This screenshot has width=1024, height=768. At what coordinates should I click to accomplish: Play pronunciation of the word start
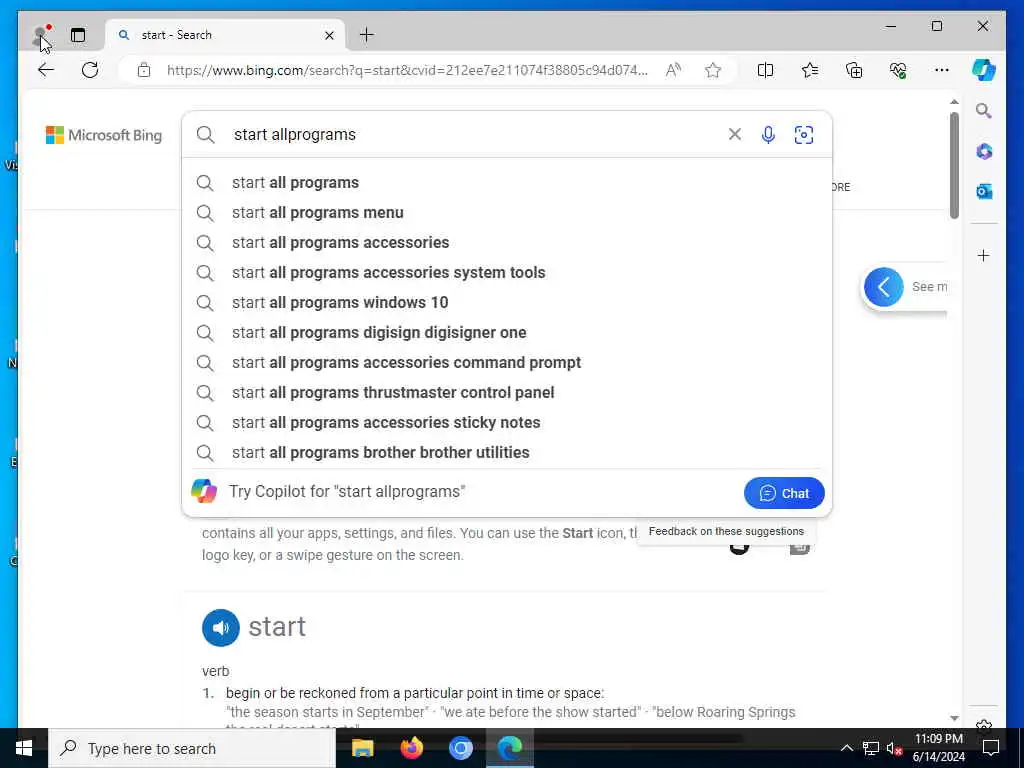coord(221,628)
